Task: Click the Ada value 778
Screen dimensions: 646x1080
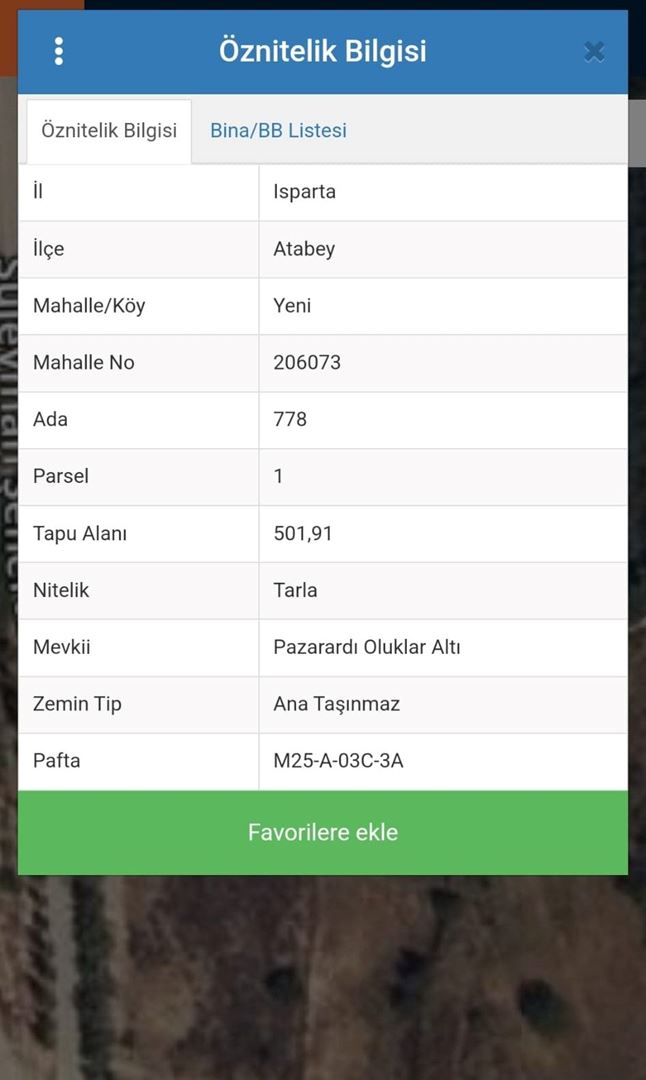Action: click(x=290, y=420)
